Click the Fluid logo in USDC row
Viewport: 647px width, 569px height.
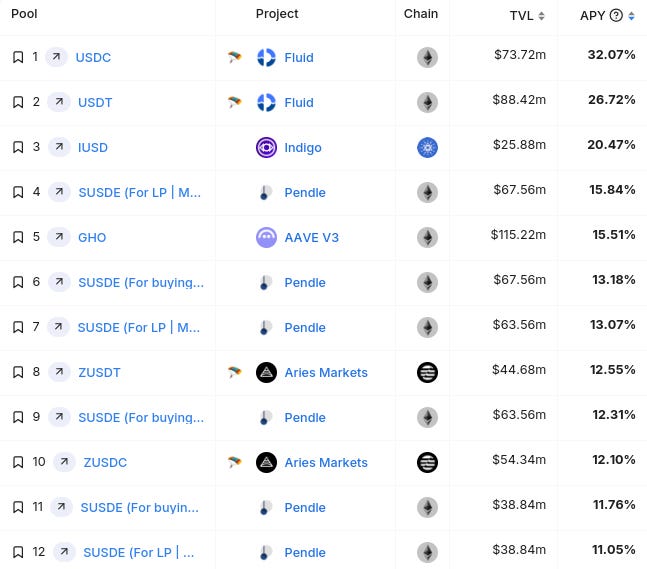click(x=266, y=57)
